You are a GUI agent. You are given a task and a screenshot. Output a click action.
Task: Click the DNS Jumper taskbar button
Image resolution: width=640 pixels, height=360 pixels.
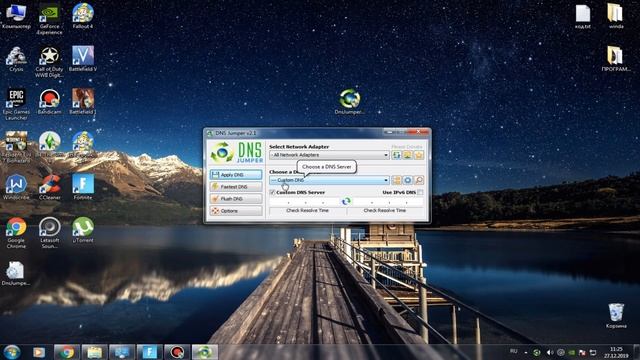pyautogui.click(x=204, y=352)
